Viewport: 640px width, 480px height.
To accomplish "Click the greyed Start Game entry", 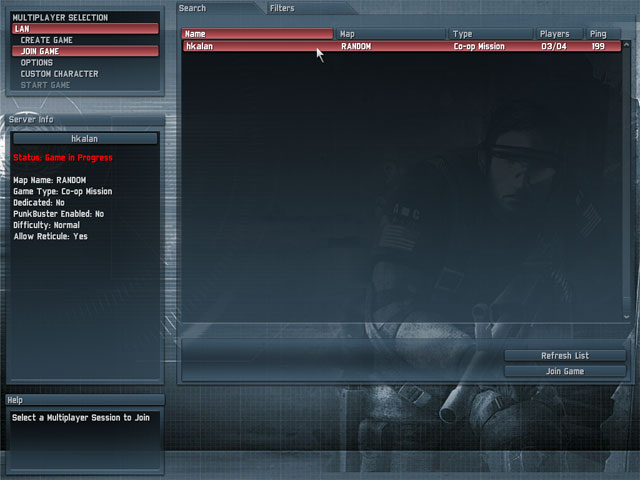I will (45, 85).
